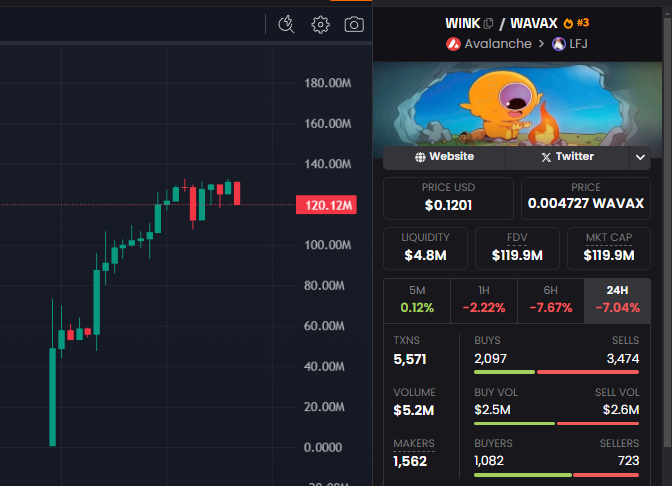Click the 180.00M price axis label
672x486 pixels.
pos(327,83)
